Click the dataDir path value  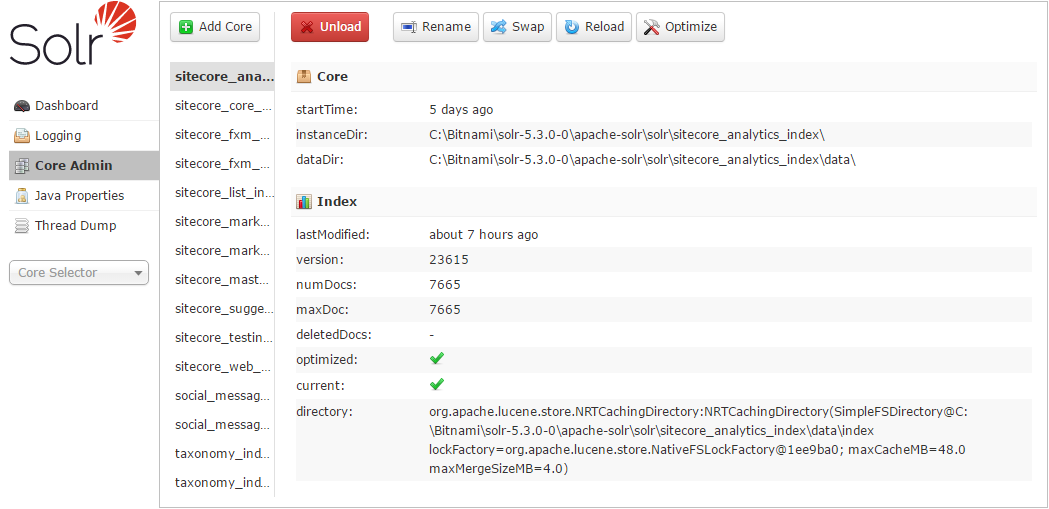pyautogui.click(x=642, y=160)
